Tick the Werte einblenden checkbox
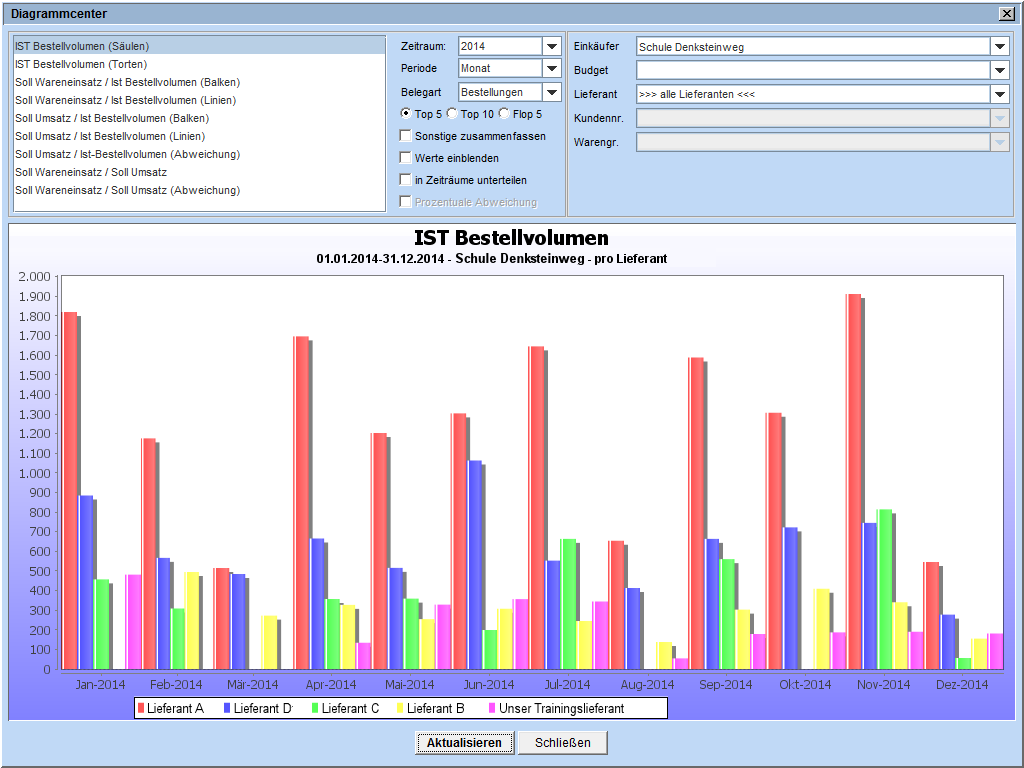 coord(405,158)
